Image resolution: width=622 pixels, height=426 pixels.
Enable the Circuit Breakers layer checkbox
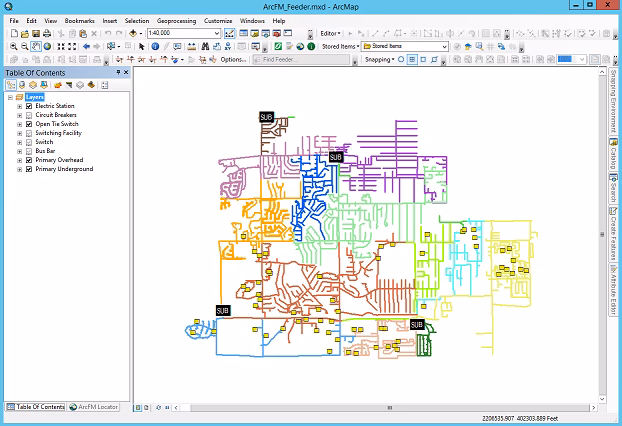(29, 115)
